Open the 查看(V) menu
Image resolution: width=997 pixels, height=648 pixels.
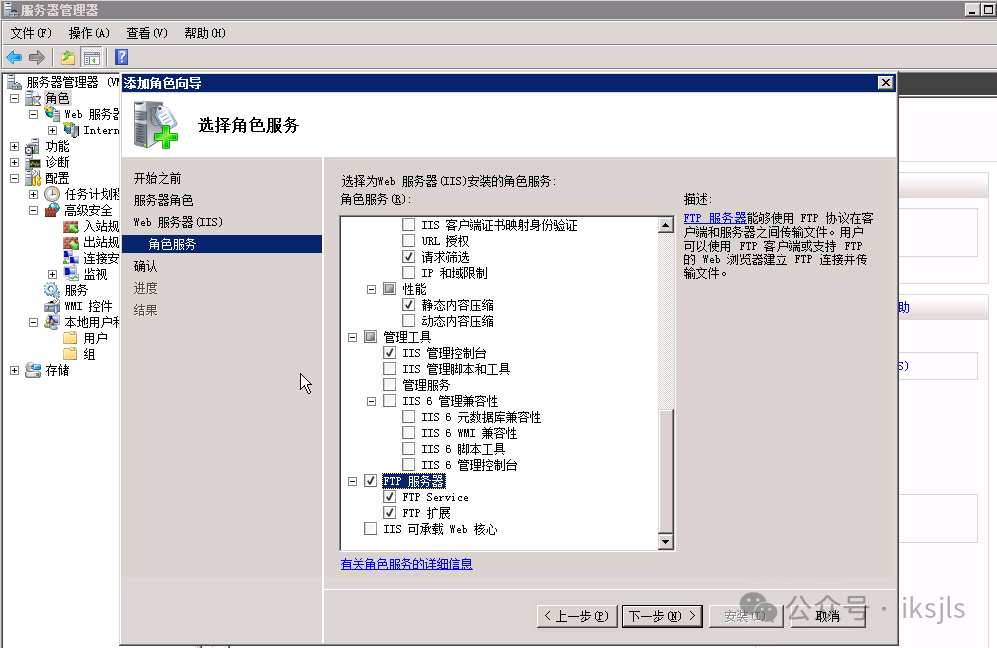click(x=146, y=32)
